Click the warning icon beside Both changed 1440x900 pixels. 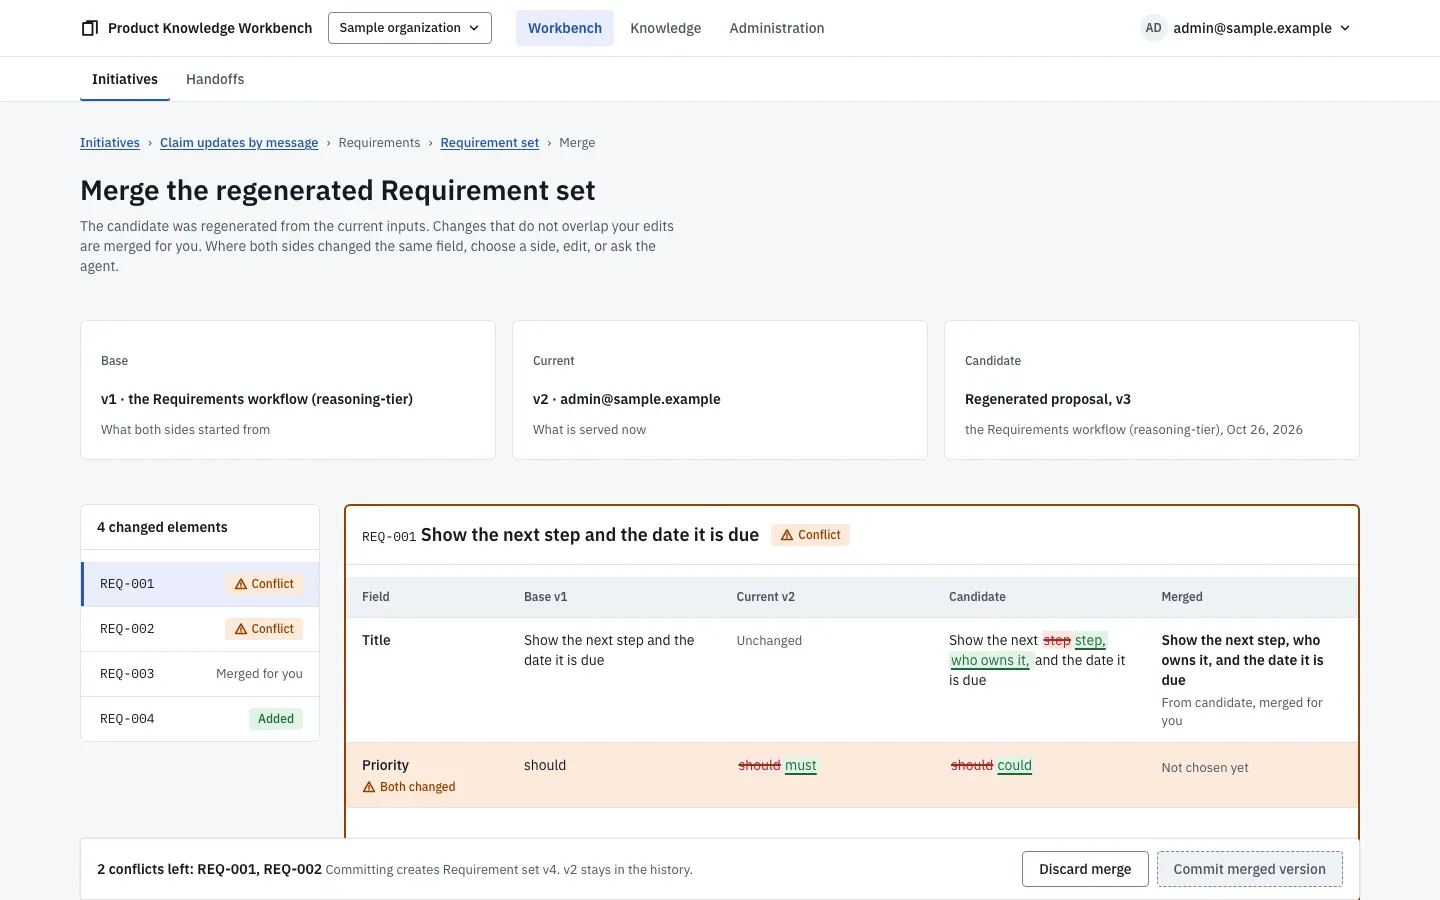click(x=369, y=787)
